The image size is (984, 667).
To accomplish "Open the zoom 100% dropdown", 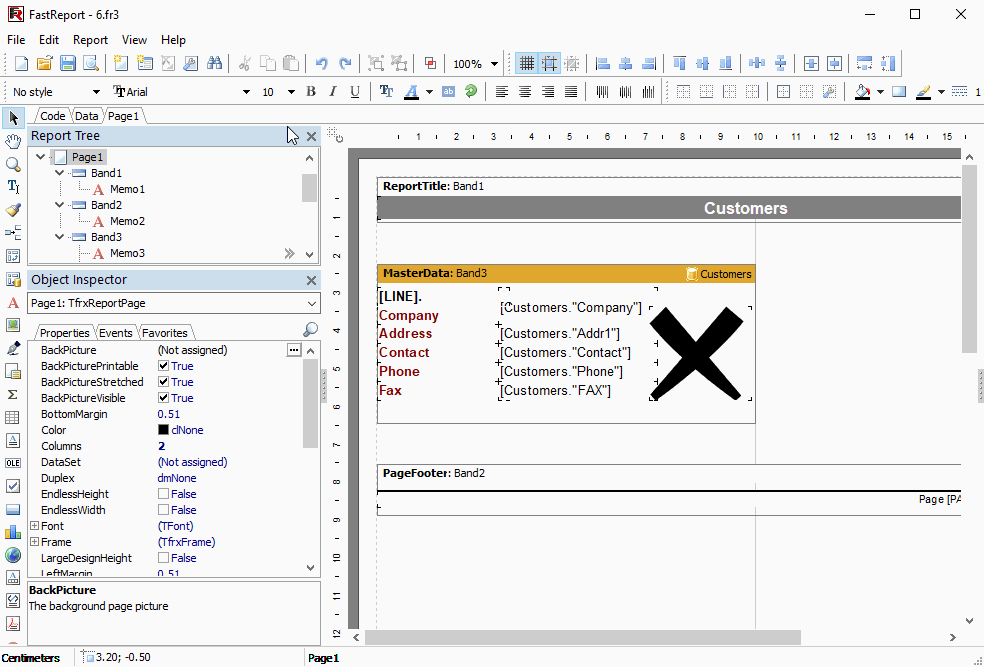I will pyautogui.click(x=495, y=64).
